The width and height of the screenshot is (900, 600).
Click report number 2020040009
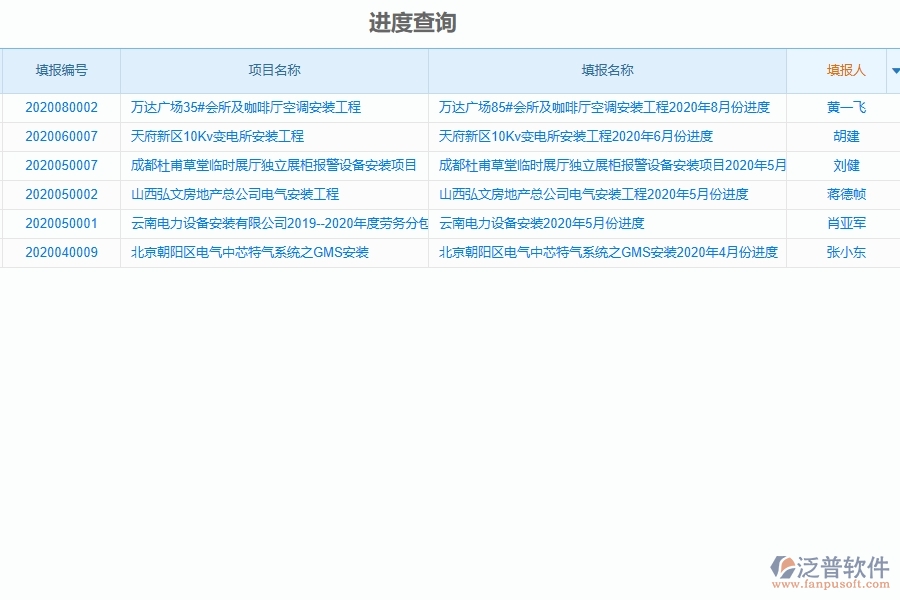[60, 252]
